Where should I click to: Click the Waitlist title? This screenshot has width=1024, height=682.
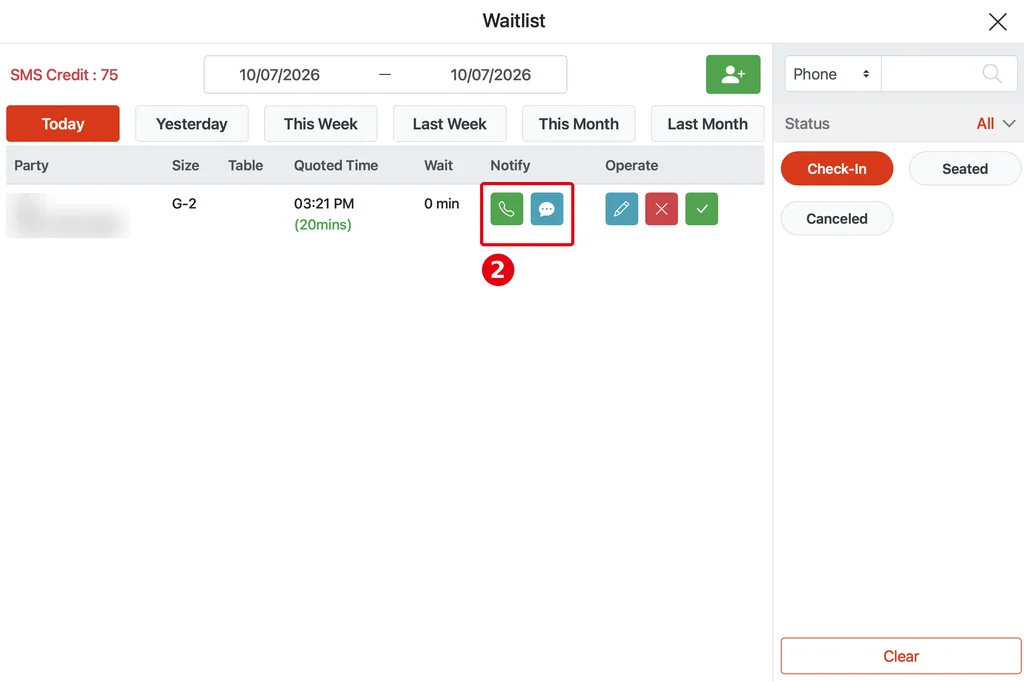pos(514,21)
